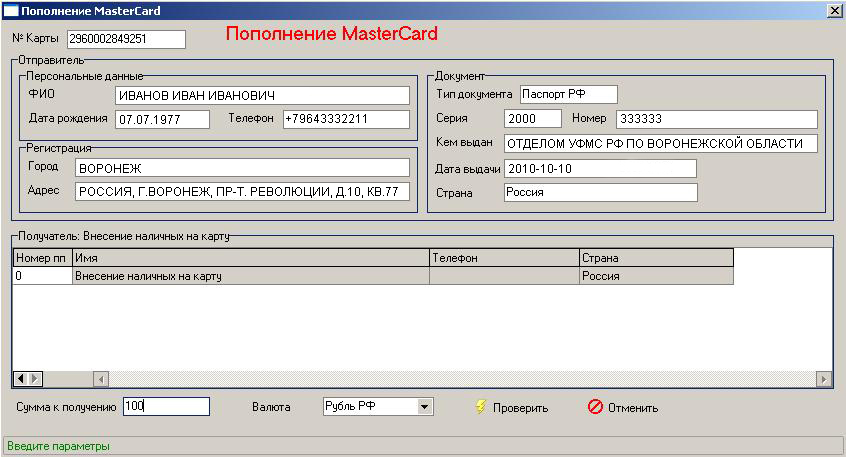Click the Персональные данные group label
This screenshot has height=457, width=846.
85,76
